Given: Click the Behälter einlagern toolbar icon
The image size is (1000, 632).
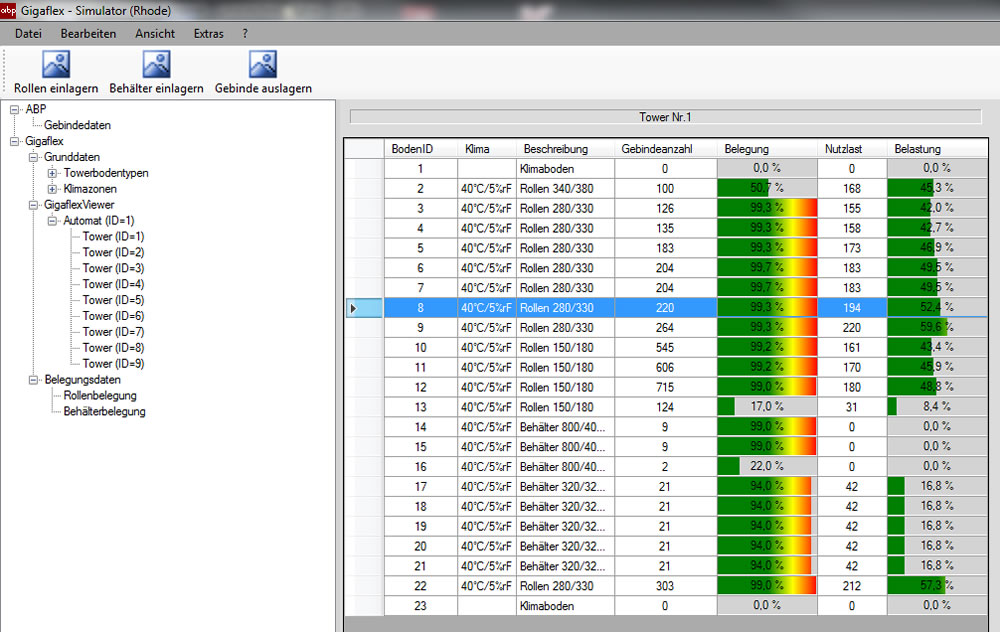Looking at the screenshot, I should click(156, 64).
